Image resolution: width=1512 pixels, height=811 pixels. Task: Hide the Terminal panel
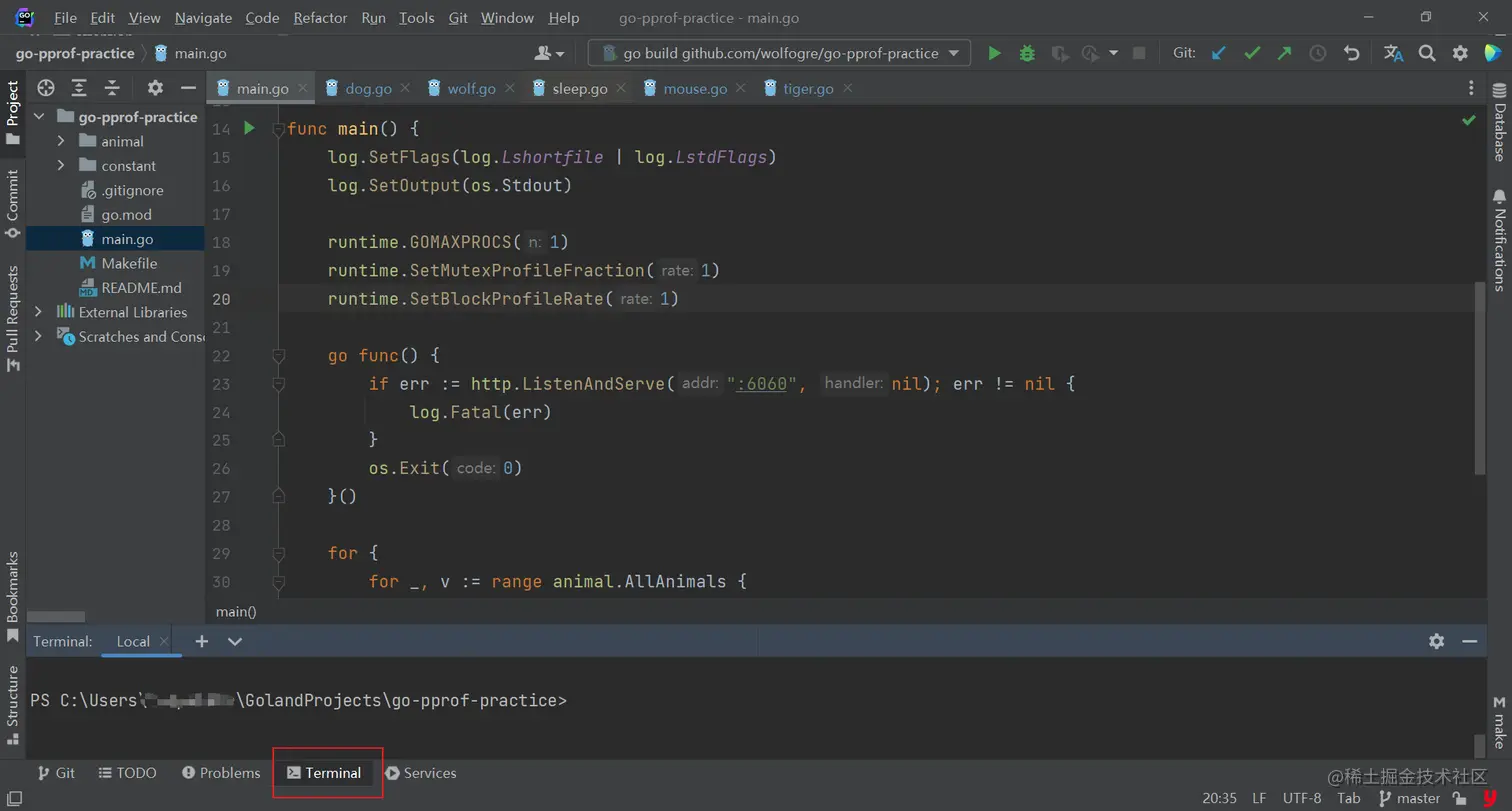point(1469,641)
